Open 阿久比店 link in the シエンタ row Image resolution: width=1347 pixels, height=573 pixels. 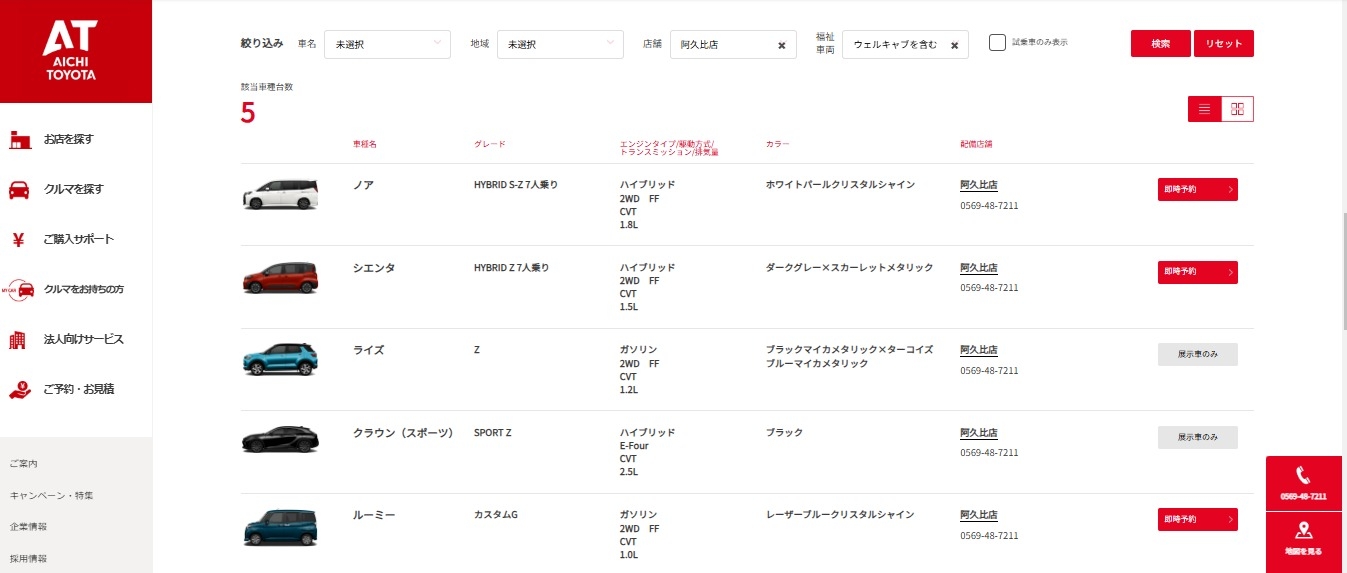[978, 268]
